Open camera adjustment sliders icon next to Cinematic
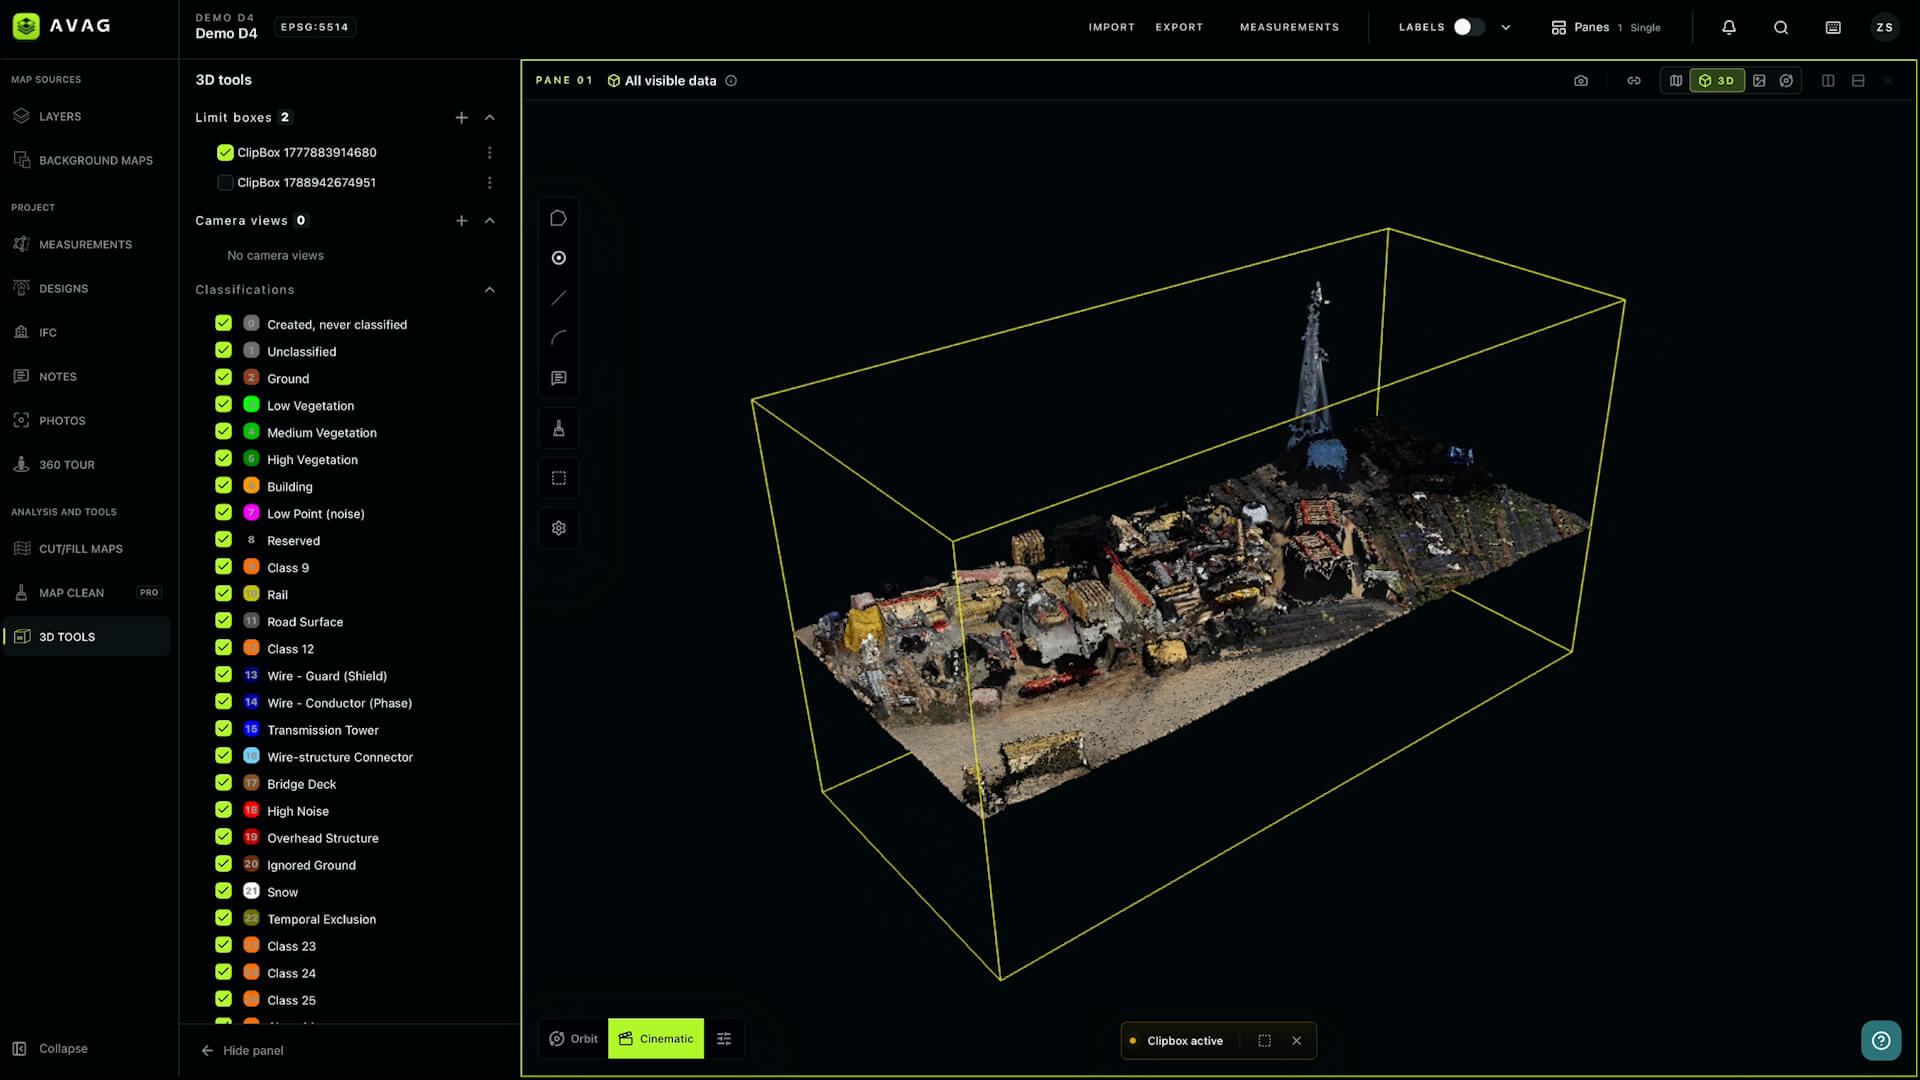Viewport: 1920px width, 1080px height. coord(724,1039)
